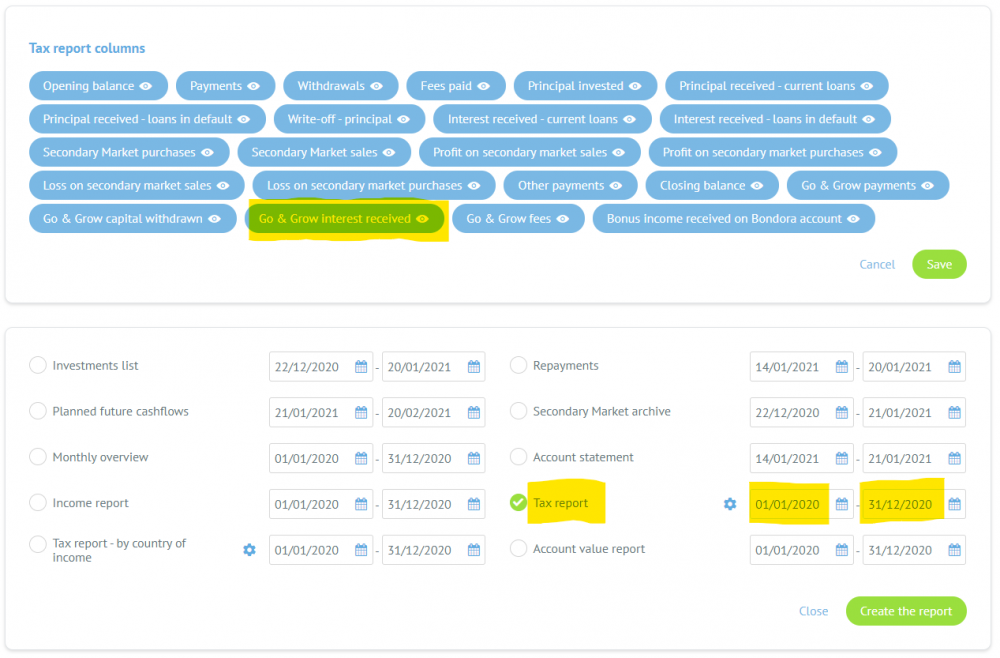
Task: Open calendar for Account value report end date
Action: pos(955,551)
